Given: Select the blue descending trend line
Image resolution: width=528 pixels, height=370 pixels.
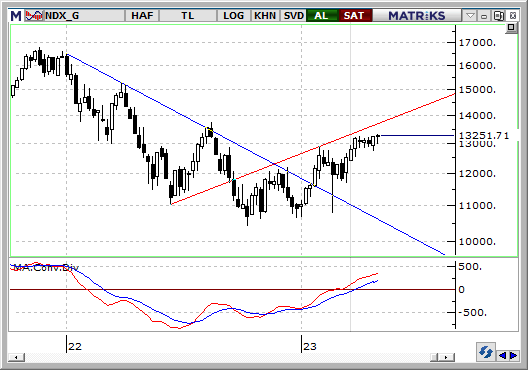Looking at the screenshot, I should (256, 154).
